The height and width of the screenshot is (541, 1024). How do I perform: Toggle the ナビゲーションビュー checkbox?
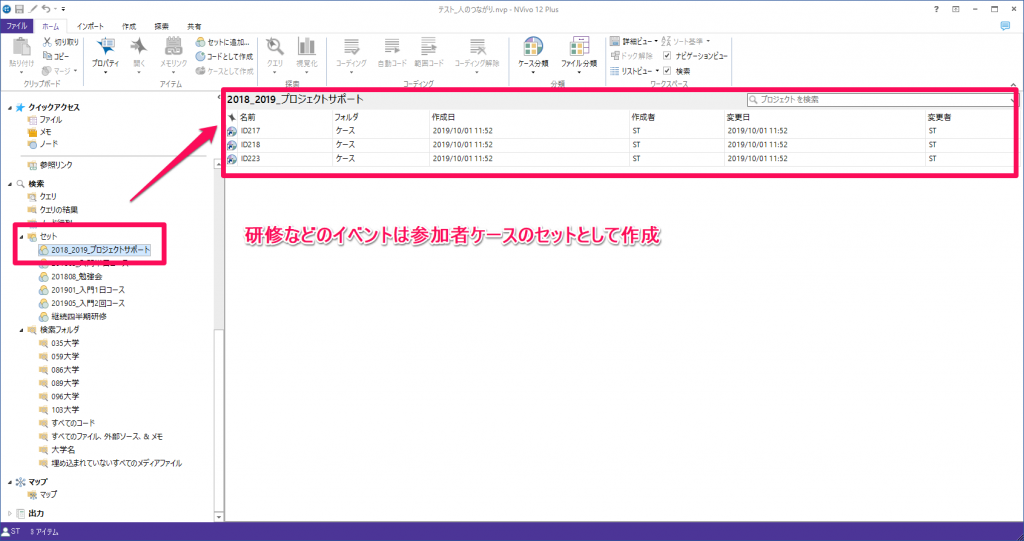coord(667,56)
